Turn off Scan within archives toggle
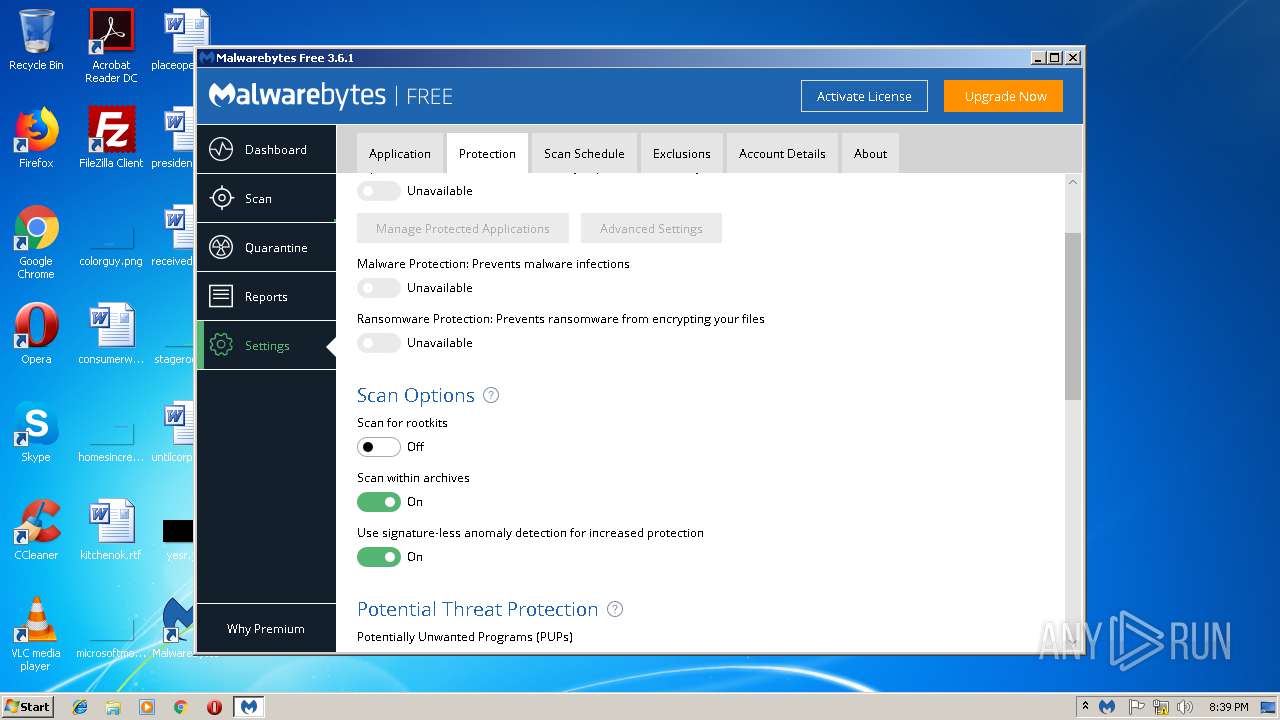This screenshot has height=720, width=1280. tap(379, 502)
